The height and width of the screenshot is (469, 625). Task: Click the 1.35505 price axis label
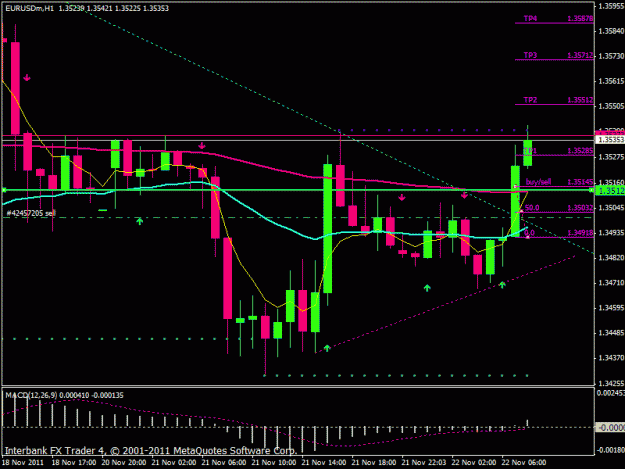tap(611, 106)
